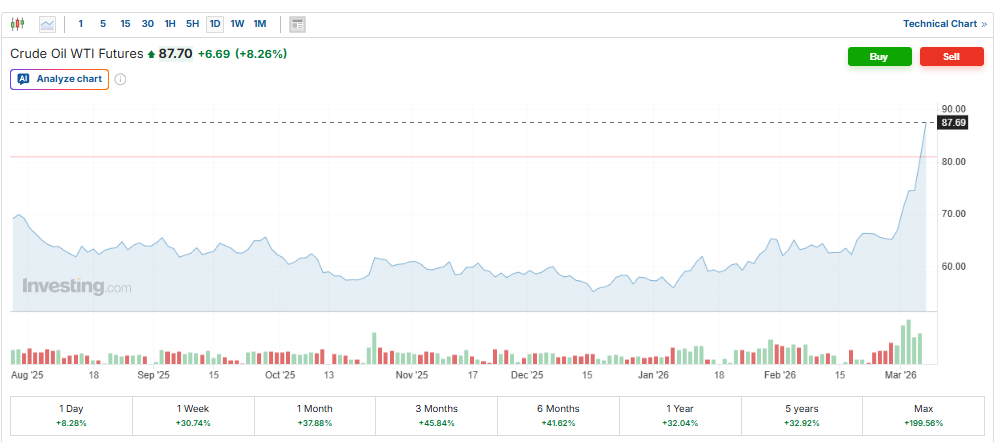
Task: Select the 1W interval
Action: (x=237, y=23)
